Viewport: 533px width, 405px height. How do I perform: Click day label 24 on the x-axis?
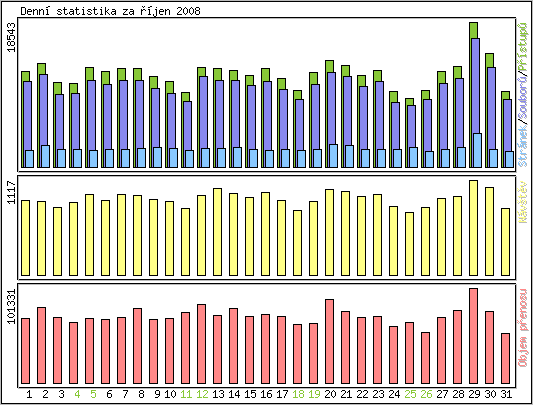pyautogui.click(x=394, y=394)
